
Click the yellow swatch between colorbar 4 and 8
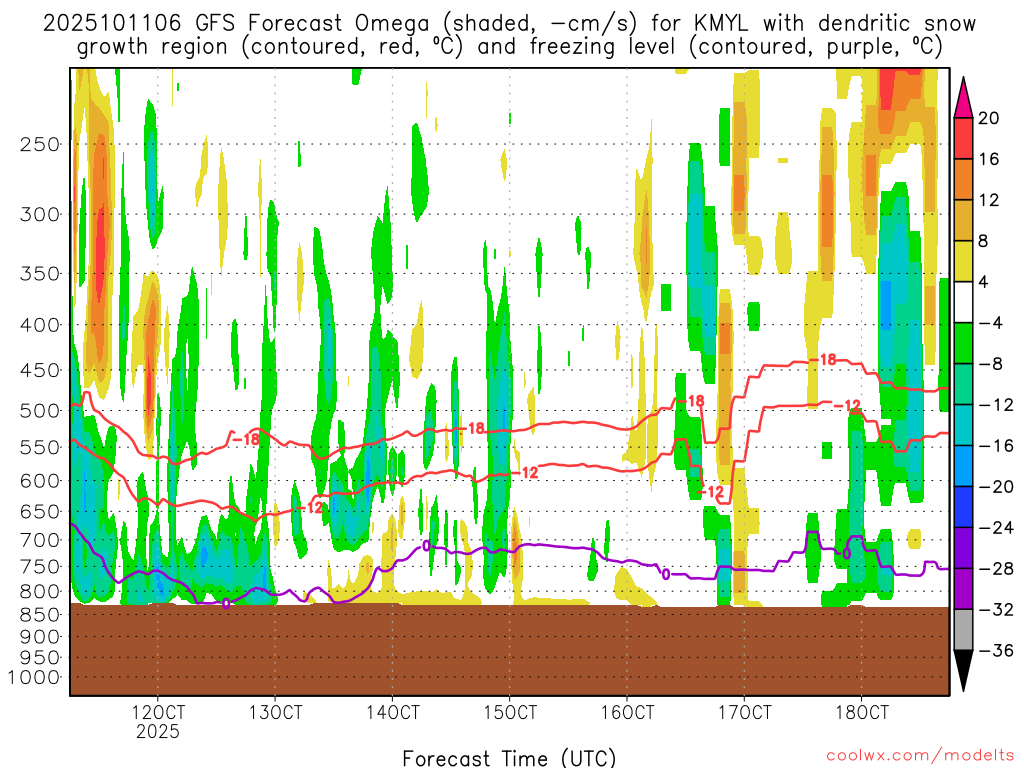tap(963, 261)
